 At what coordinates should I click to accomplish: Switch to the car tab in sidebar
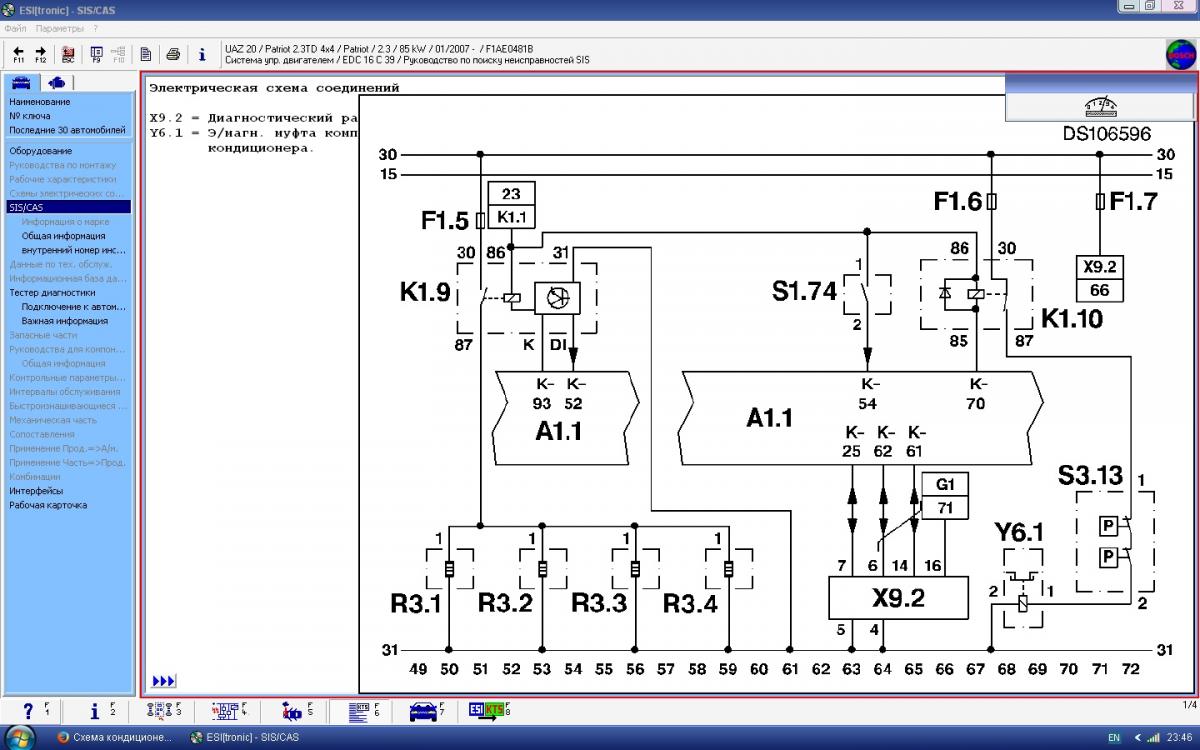[21, 82]
